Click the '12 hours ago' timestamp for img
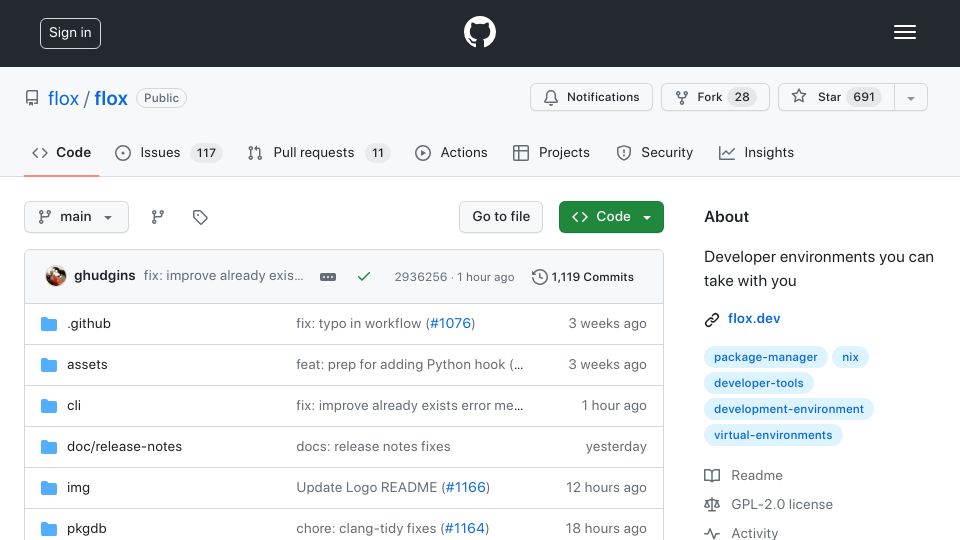This screenshot has height=540, width=960. 606,487
